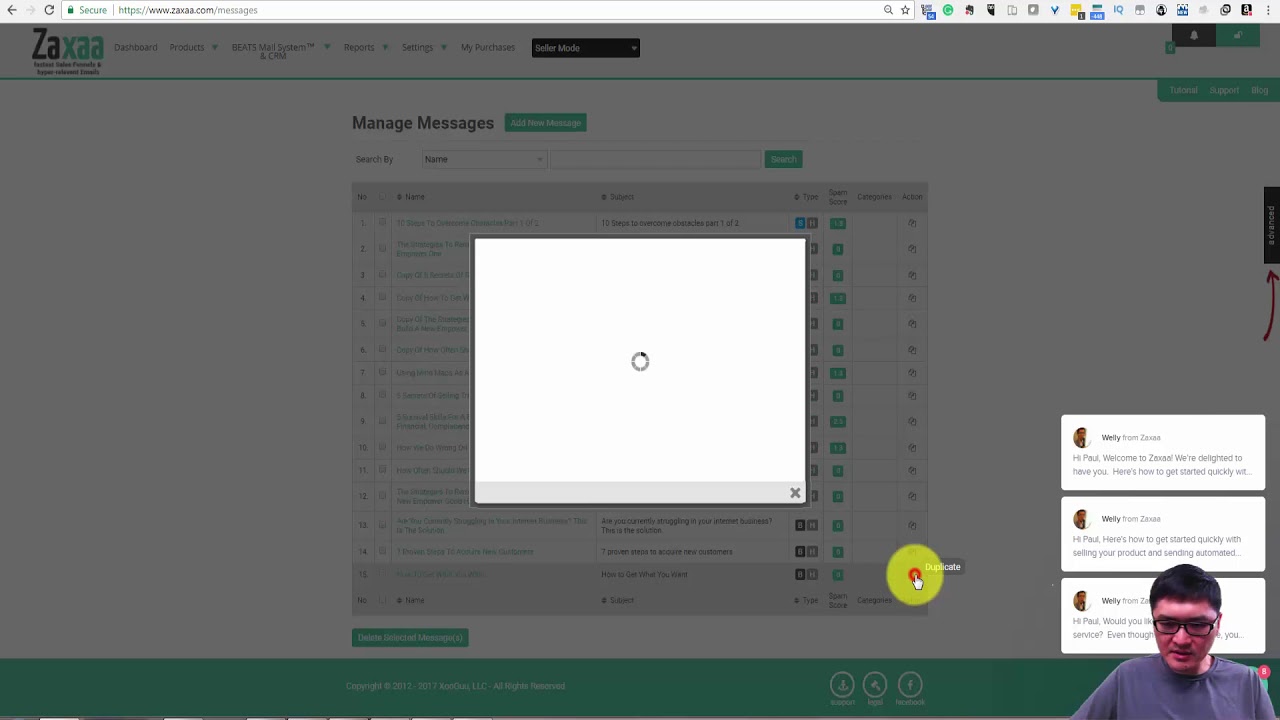Check the box for message row 1
This screenshot has height=720, width=1280.
[382, 223]
